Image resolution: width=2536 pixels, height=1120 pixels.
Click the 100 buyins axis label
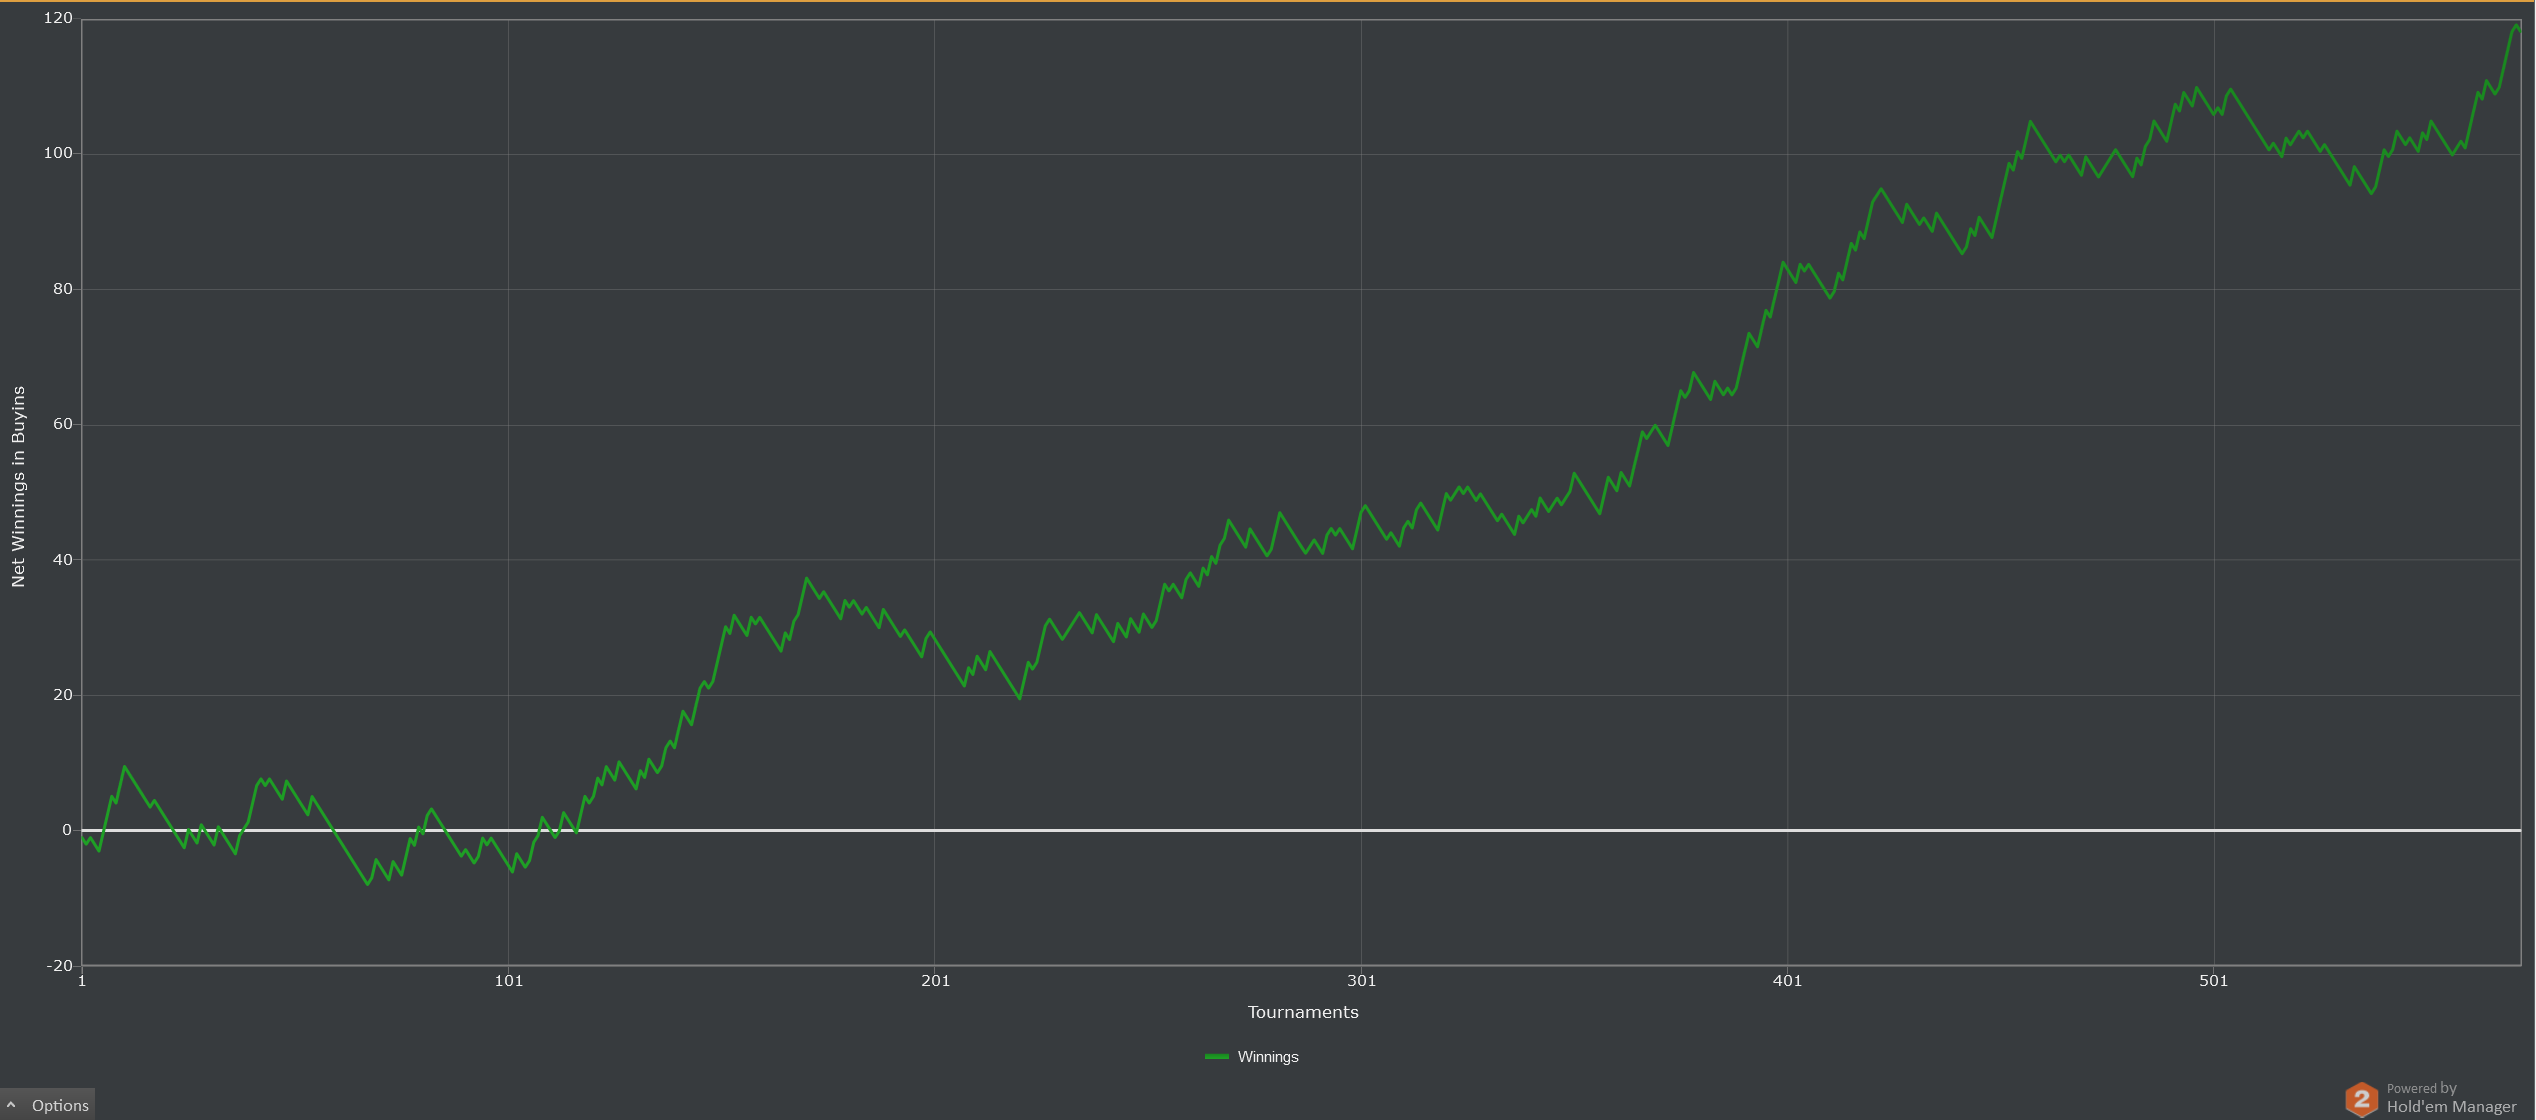pos(58,153)
